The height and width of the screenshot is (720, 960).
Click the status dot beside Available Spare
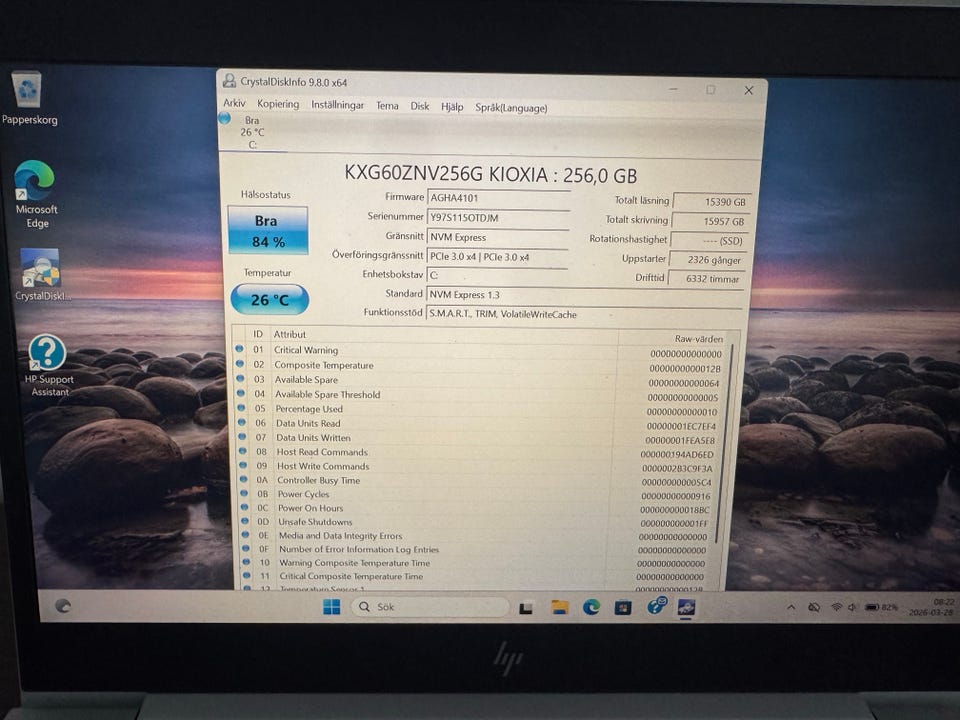point(240,378)
